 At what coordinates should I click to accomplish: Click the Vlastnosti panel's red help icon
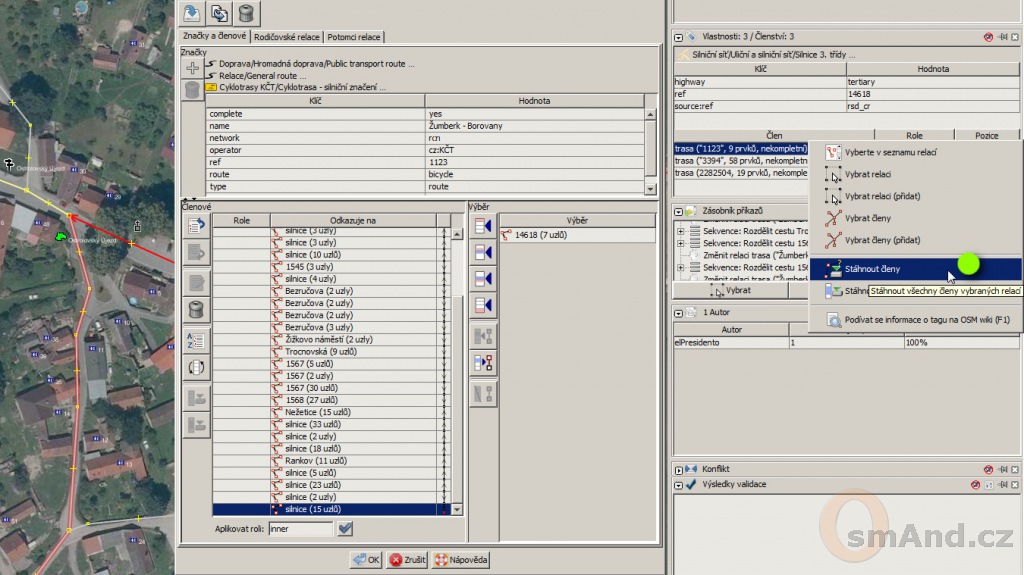(988, 37)
